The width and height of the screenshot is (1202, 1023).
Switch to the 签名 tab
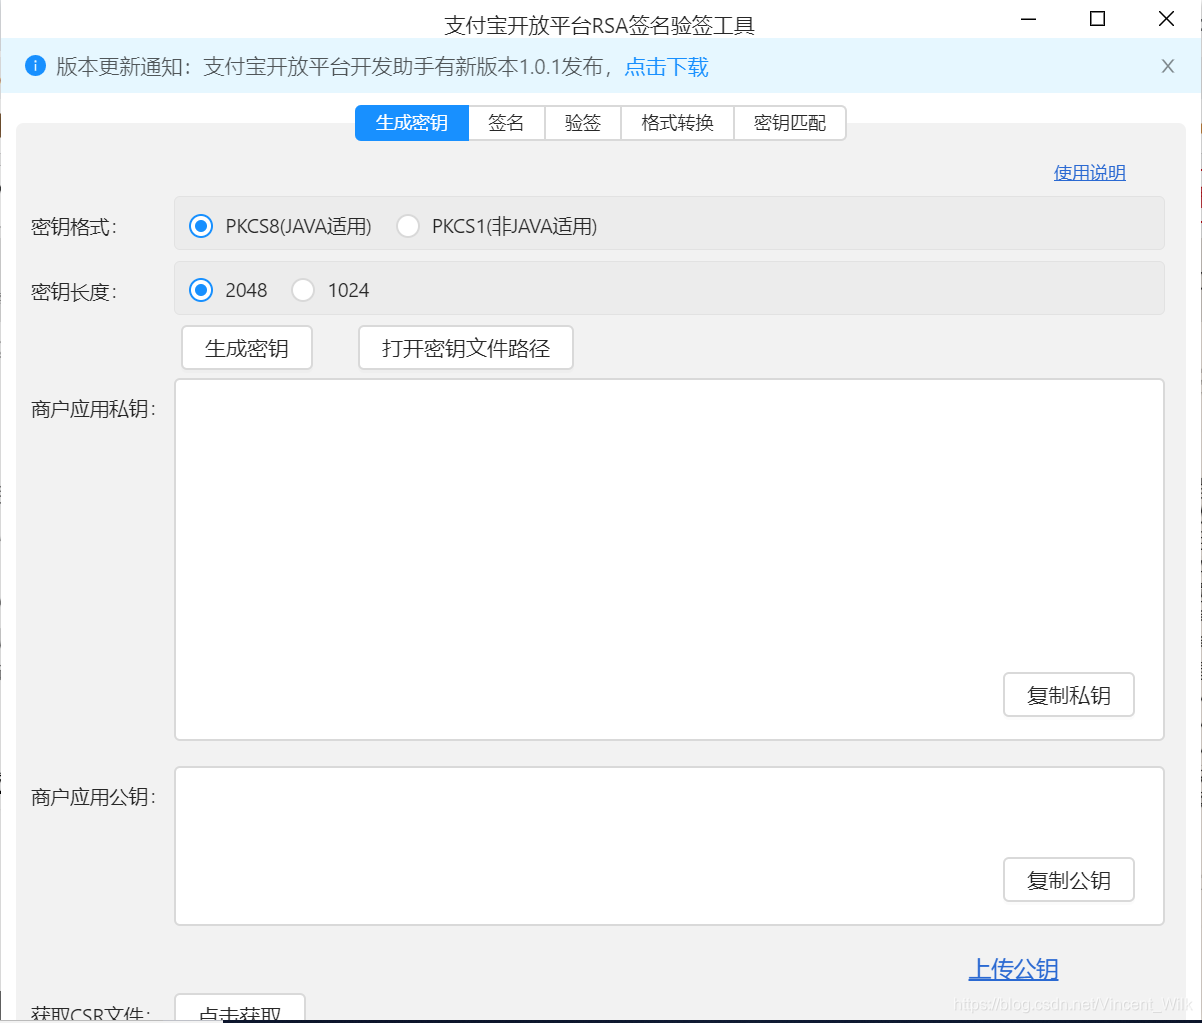(506, 123)
